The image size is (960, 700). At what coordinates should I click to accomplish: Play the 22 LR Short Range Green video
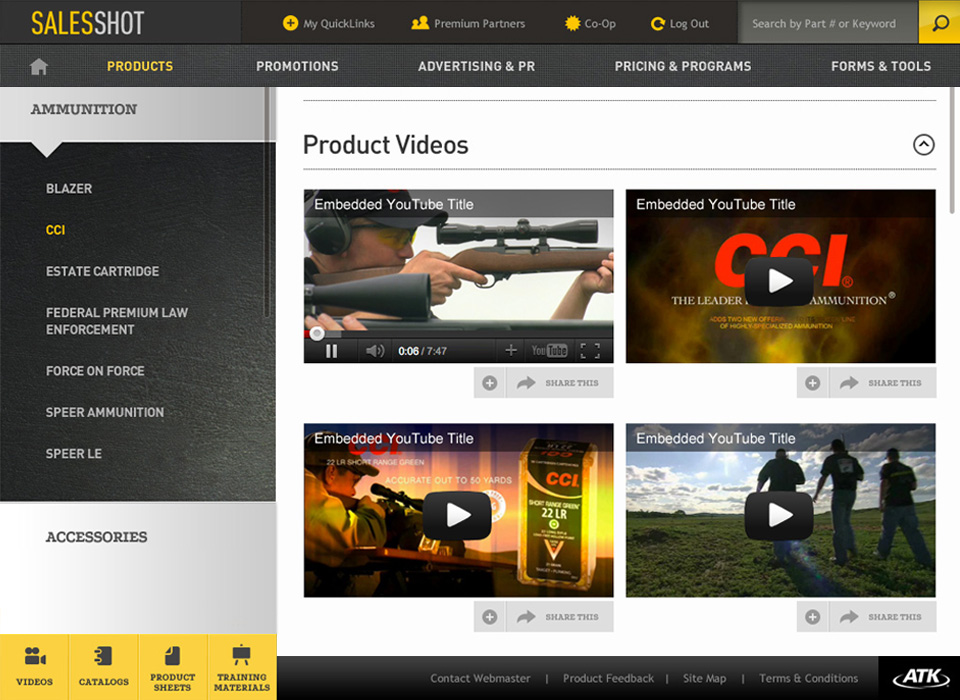tap(457, 516)
